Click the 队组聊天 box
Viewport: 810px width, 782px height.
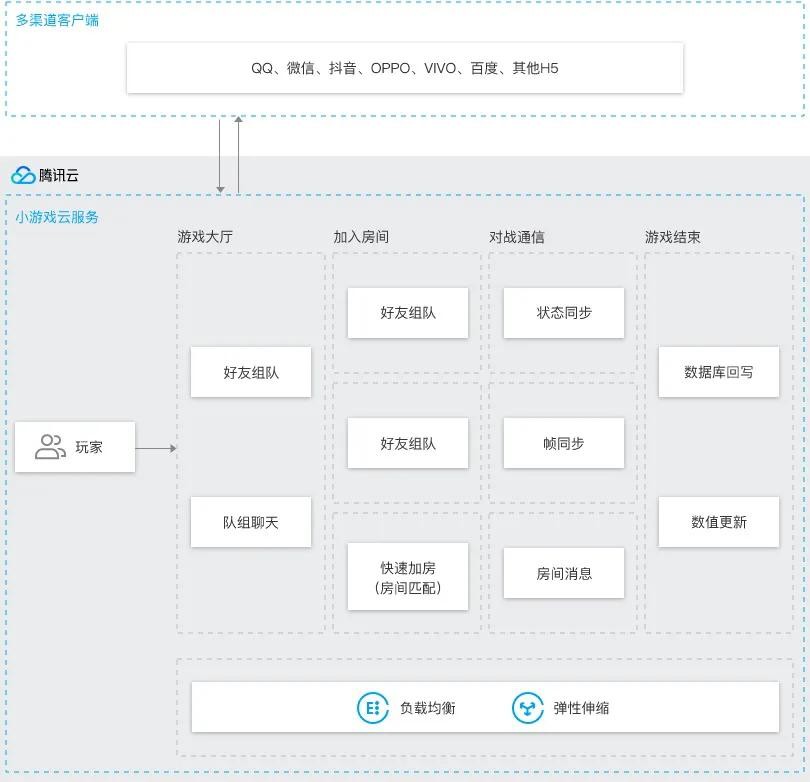click(x=251, y=522)
